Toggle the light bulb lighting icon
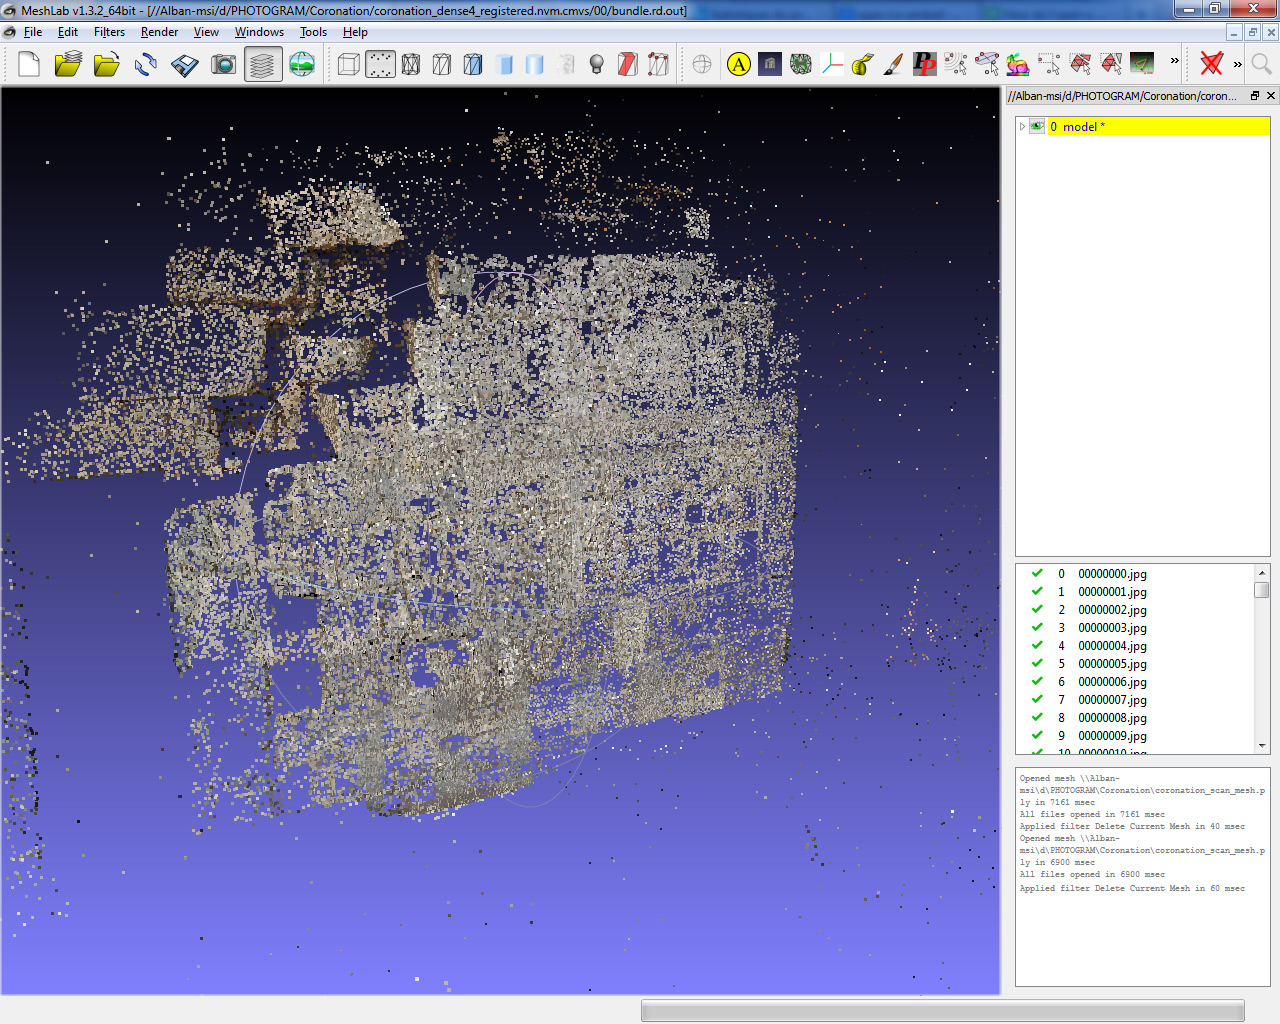The height and width of the screenshot is (1024, 1280). [597, 65]
